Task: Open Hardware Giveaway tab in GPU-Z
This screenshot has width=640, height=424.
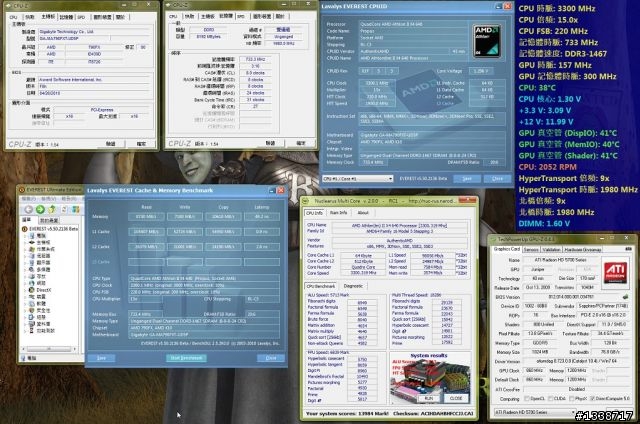Action: point(582,249)
